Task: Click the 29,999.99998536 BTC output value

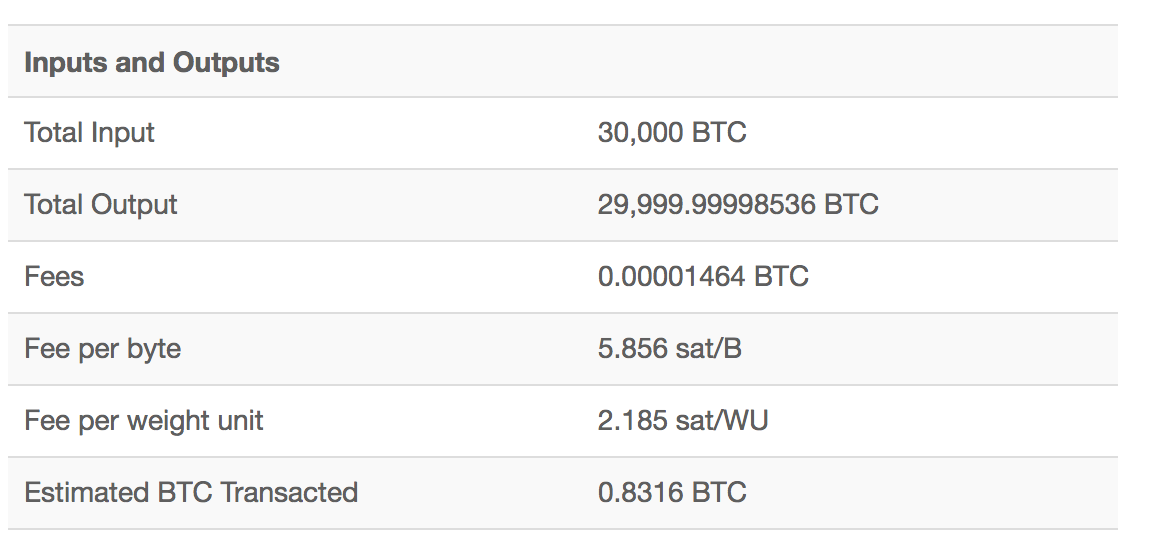Action: [739, 205]
